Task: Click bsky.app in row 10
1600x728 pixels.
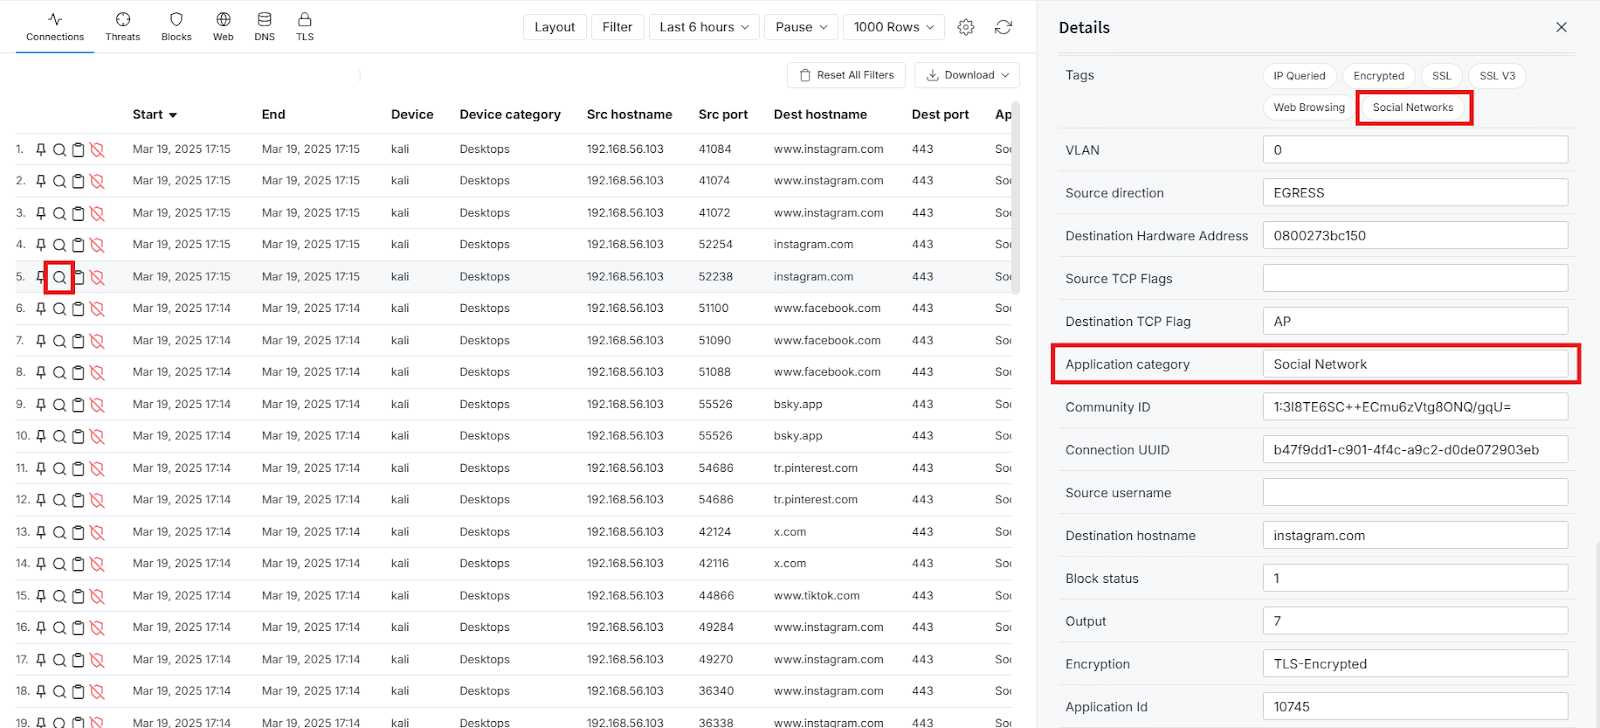Action: 798,436
